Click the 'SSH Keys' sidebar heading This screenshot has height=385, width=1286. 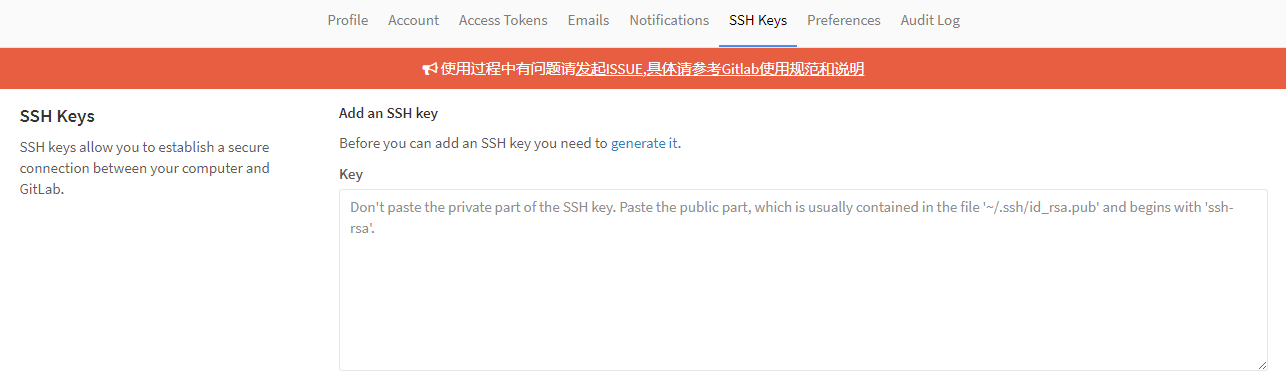tap(57, 116)
